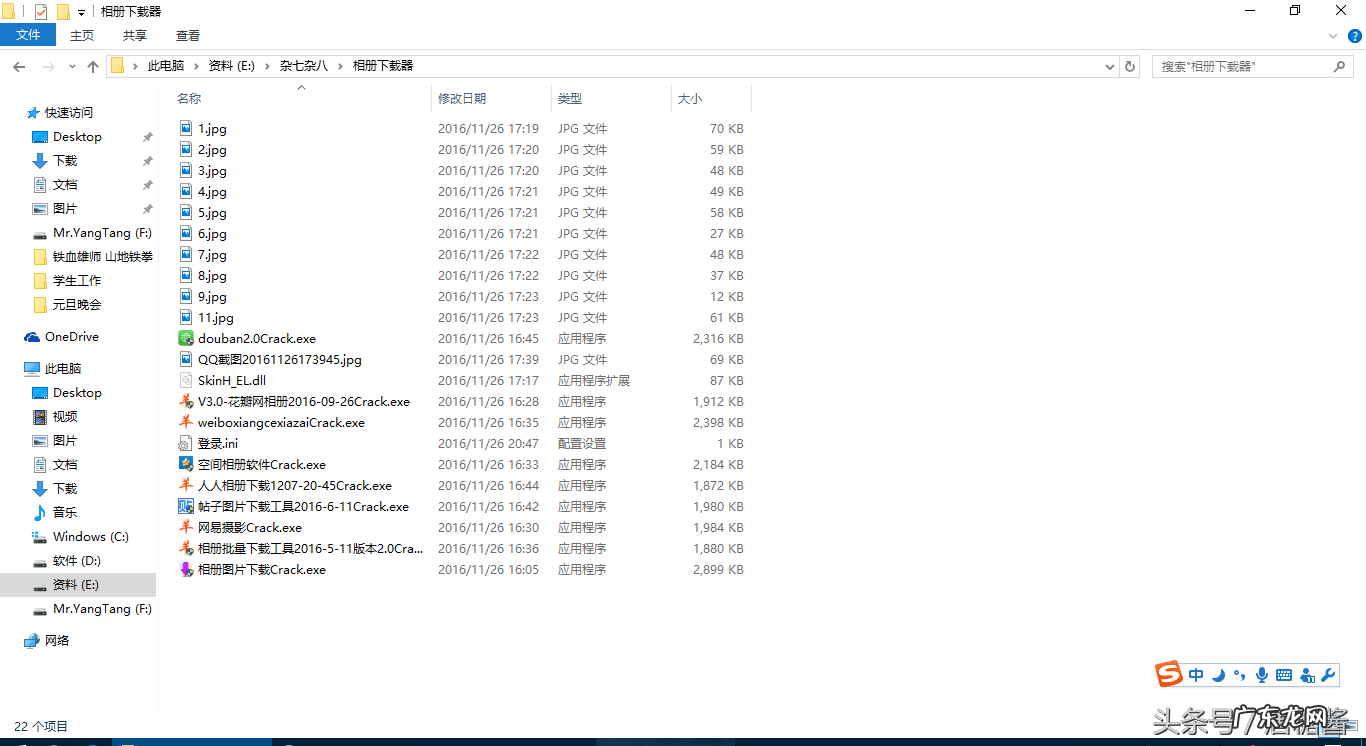Image resolution: width=1366 pixels, height=746 pixels.
Task: Sort files by the 修改日期 column header
Action: (x=462, y=98)
